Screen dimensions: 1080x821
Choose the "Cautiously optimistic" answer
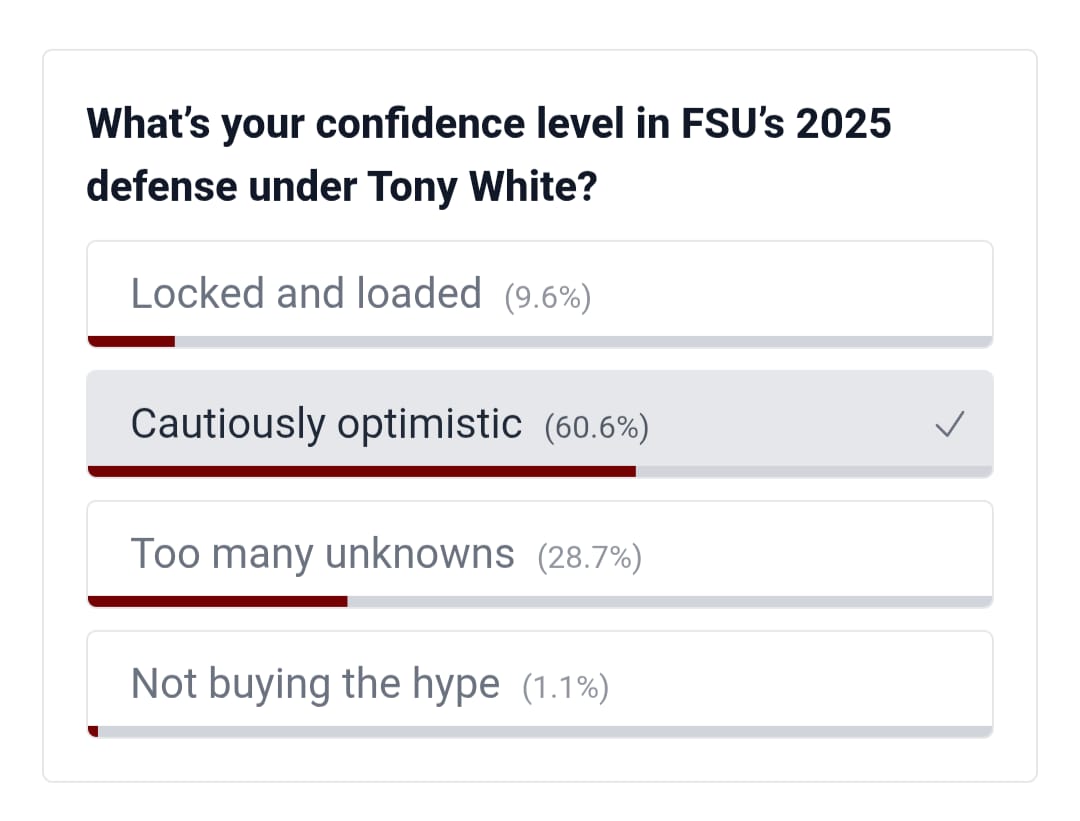[326, 424]
